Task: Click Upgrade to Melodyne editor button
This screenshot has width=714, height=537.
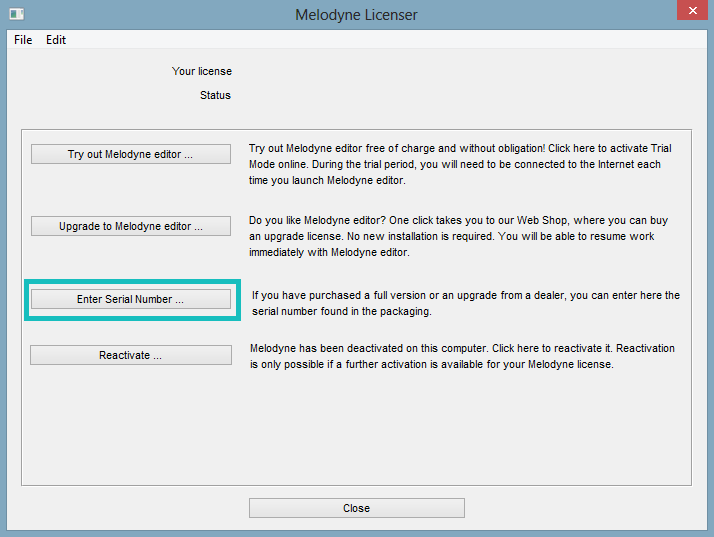Action: pyautogui.click(x=131, y=226)
